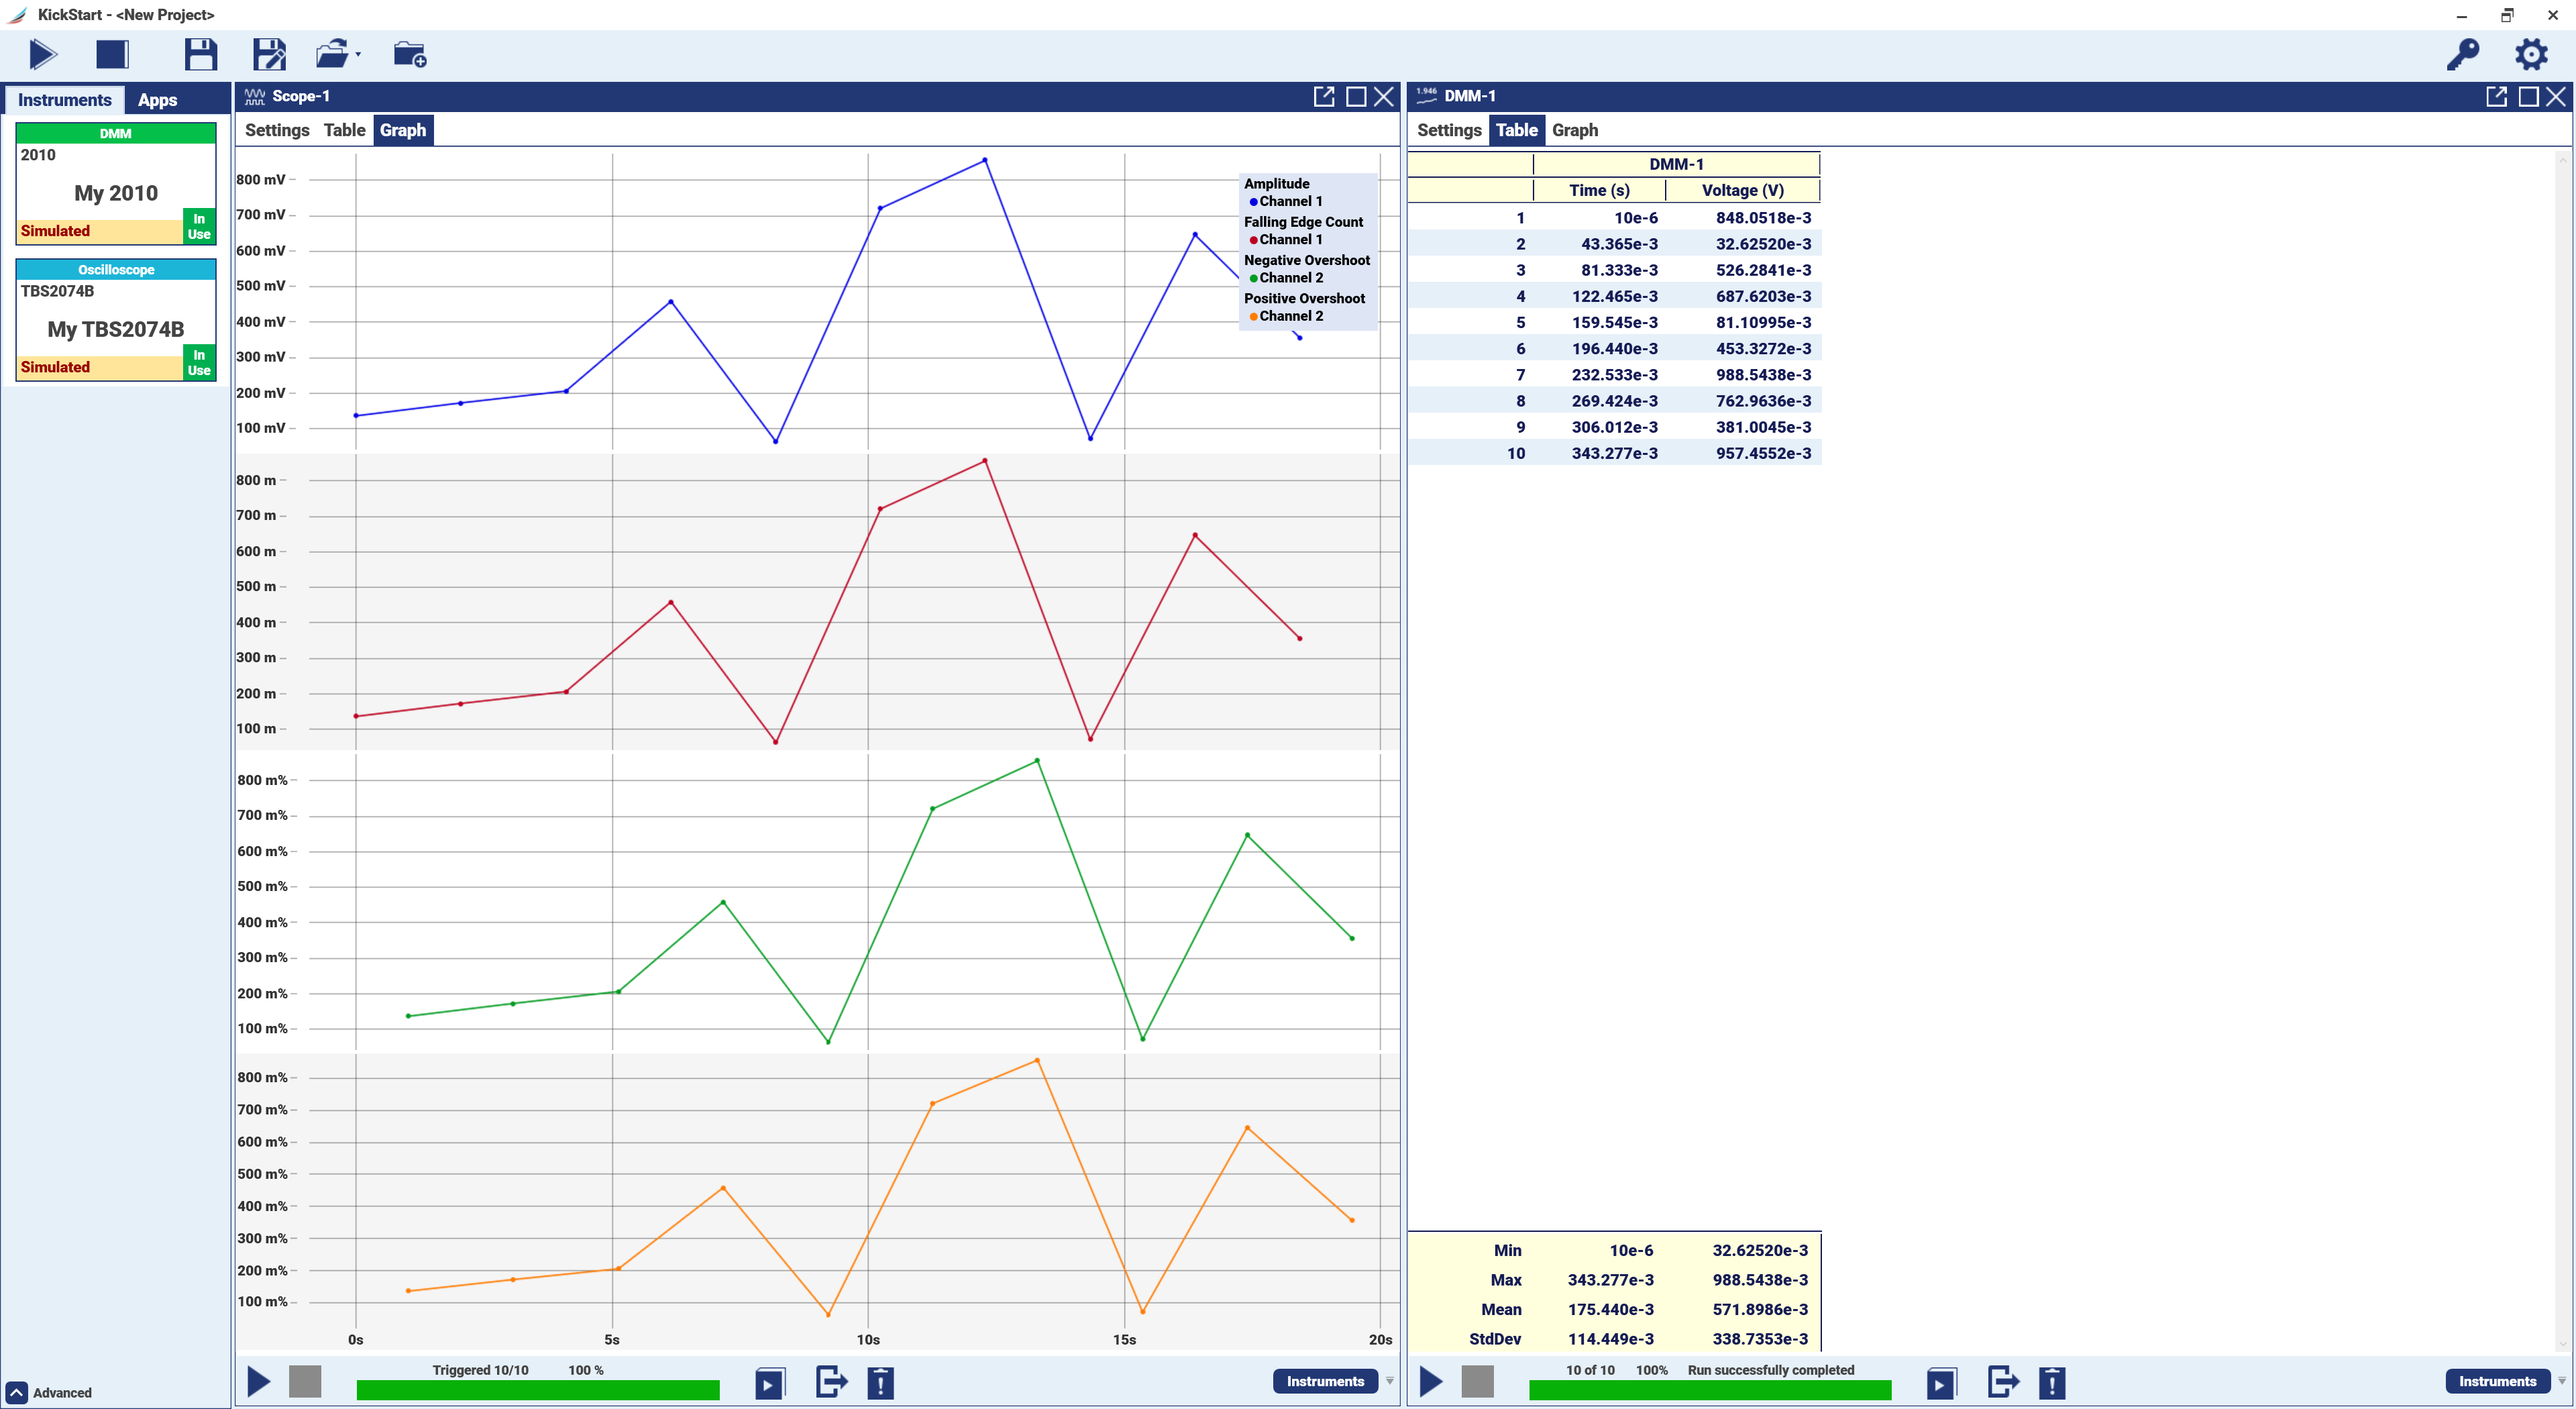Viewport: 2576px width, 1409px height.
Task: Open the dropdown arrow beside Open project icon
Action: 358,54
